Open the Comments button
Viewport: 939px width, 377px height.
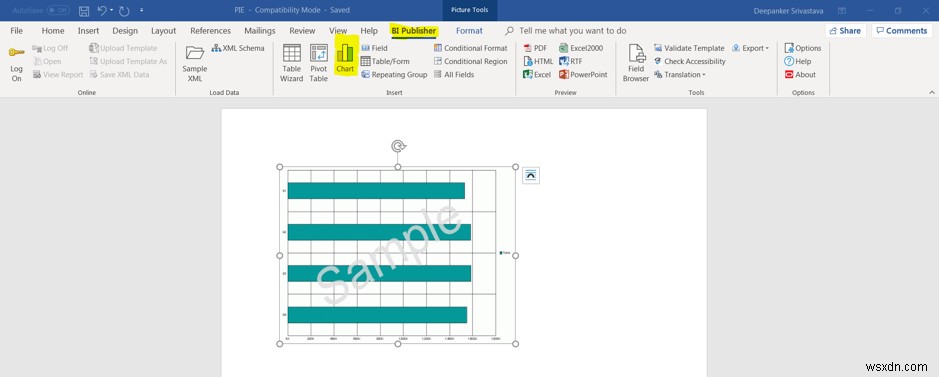point(902,31)
